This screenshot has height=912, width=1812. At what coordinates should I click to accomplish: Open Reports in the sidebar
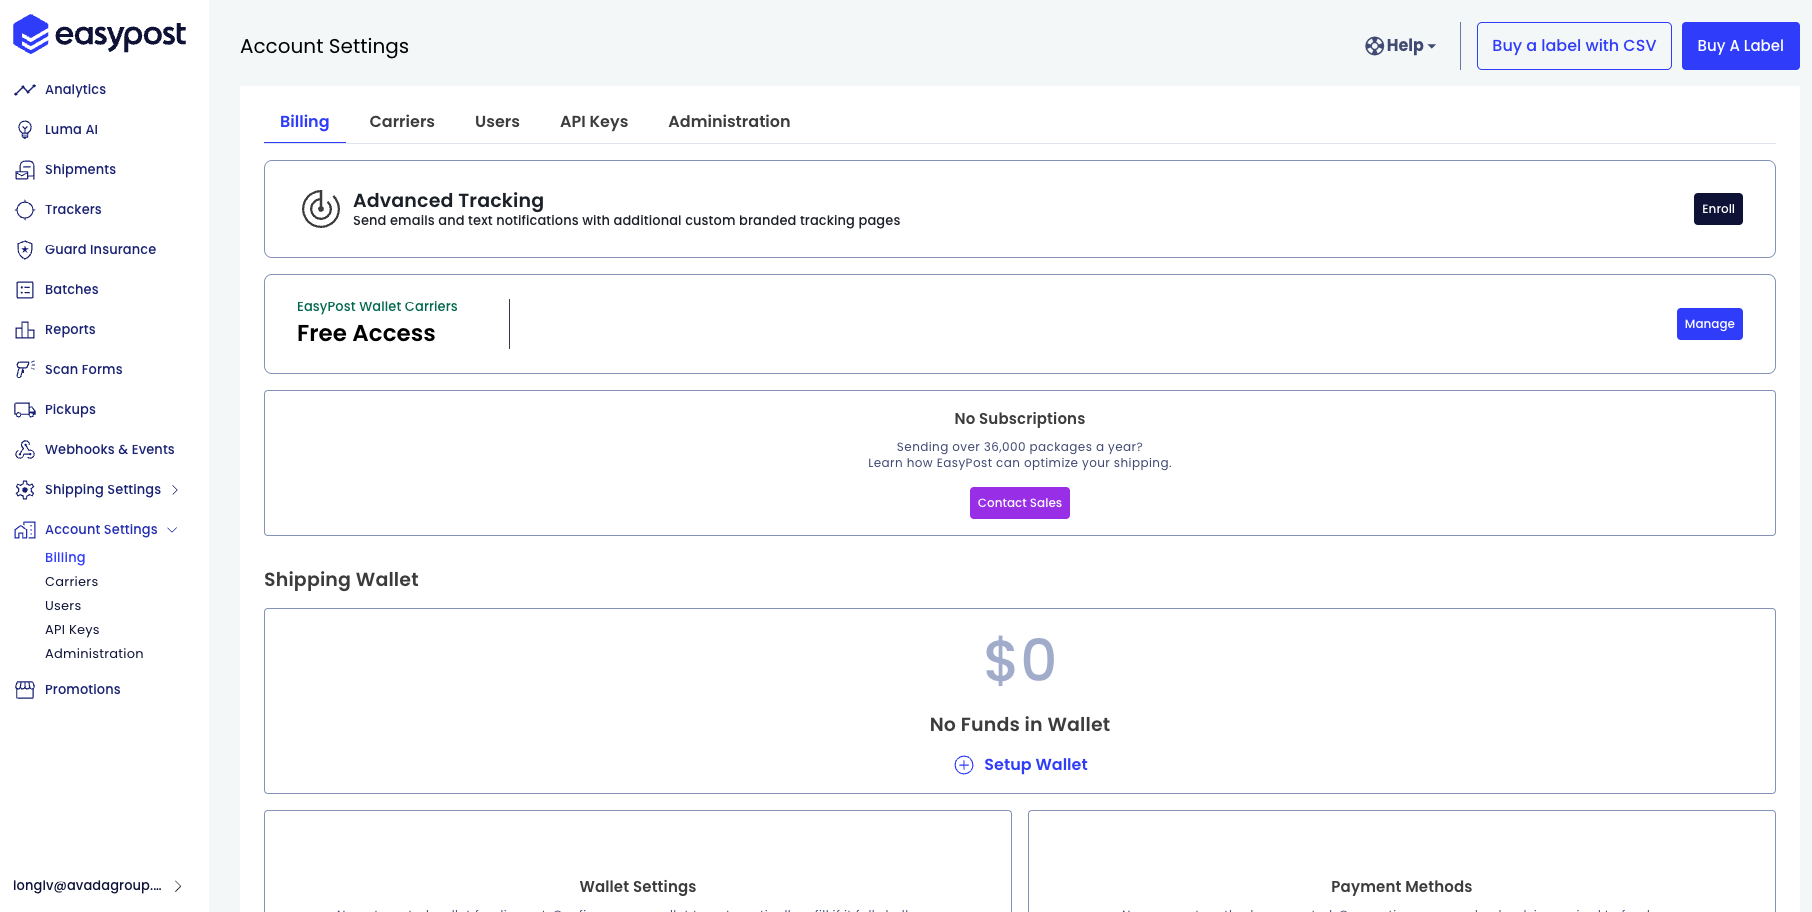click(x=70, y=330)
